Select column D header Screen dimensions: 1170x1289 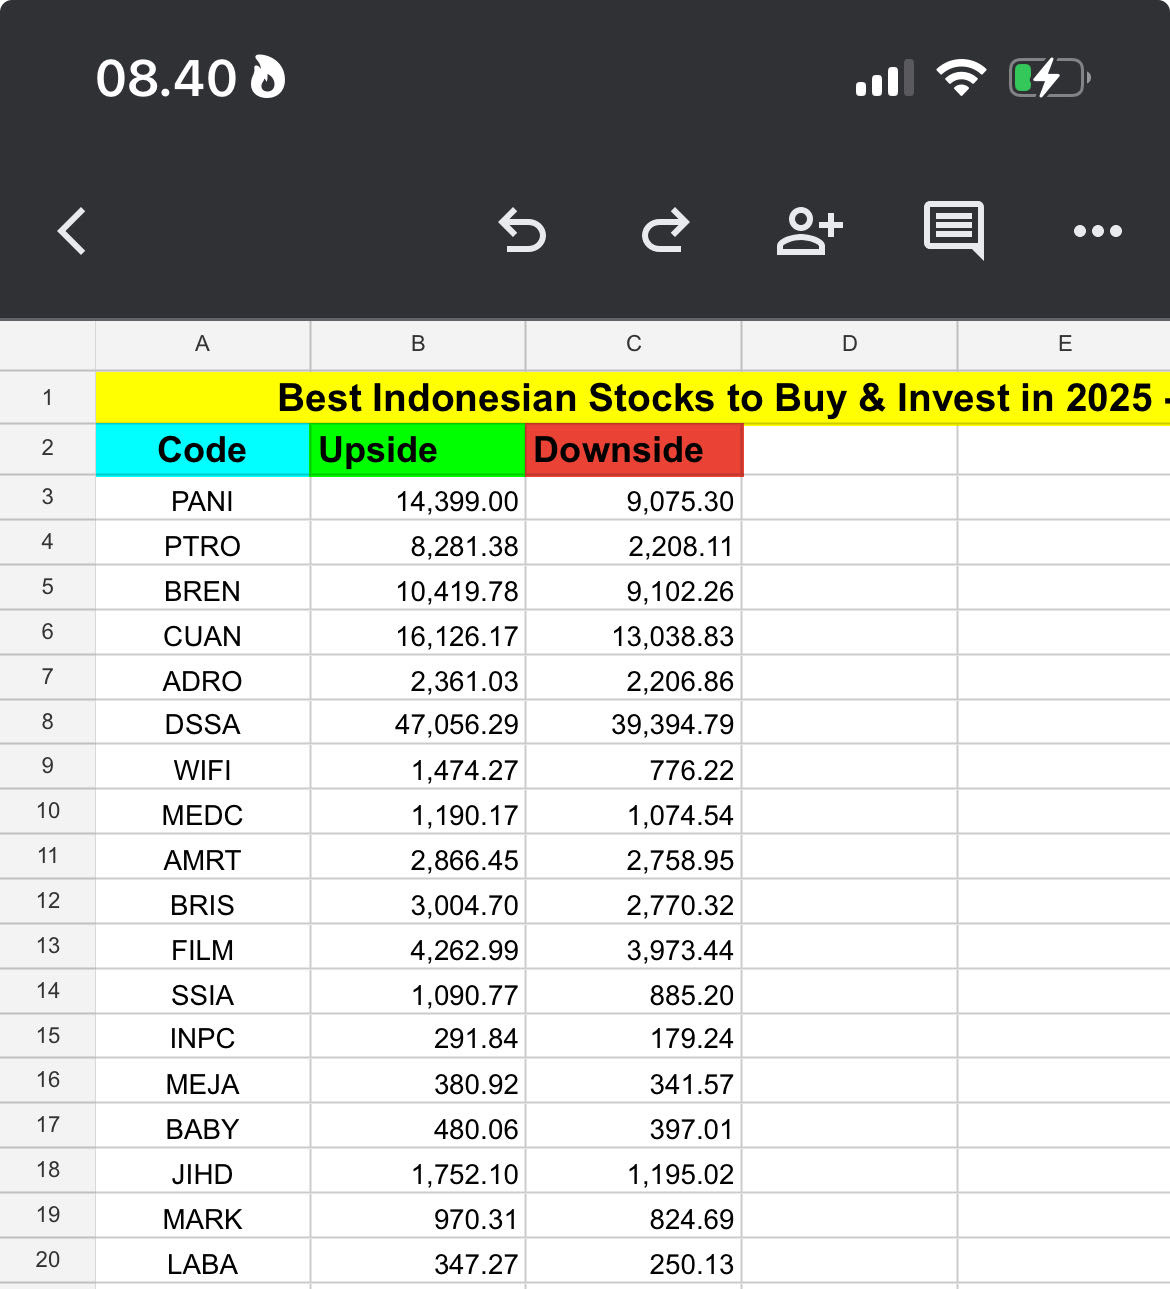tap(850, 345)
